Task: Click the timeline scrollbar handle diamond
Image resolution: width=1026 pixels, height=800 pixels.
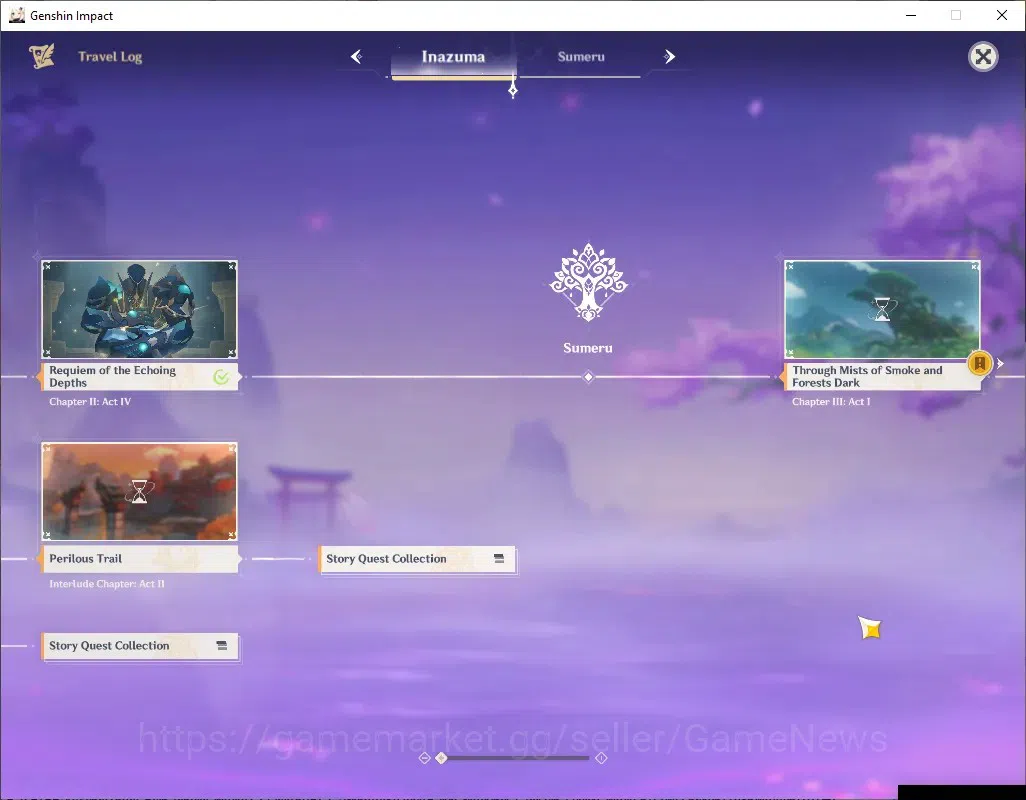Action: tap(442, 757)
